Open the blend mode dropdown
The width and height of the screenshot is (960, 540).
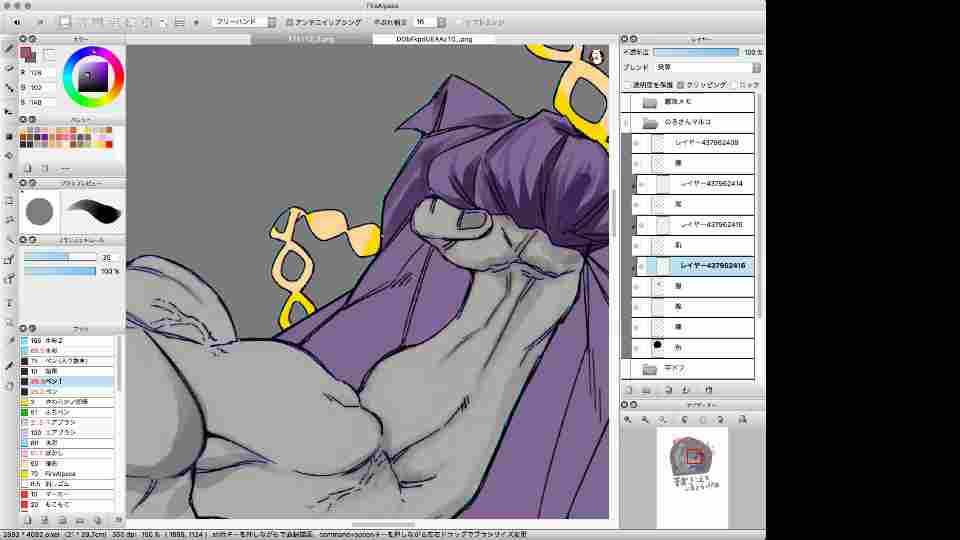tap(707, 67)
